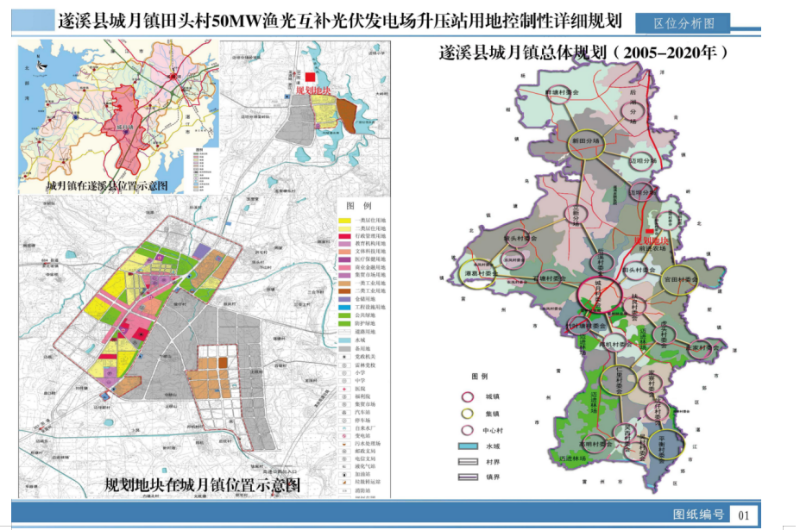Click the 图纸编号 label at bottom
This screenshot has width=800, height=530.
(x=697, y=513)
